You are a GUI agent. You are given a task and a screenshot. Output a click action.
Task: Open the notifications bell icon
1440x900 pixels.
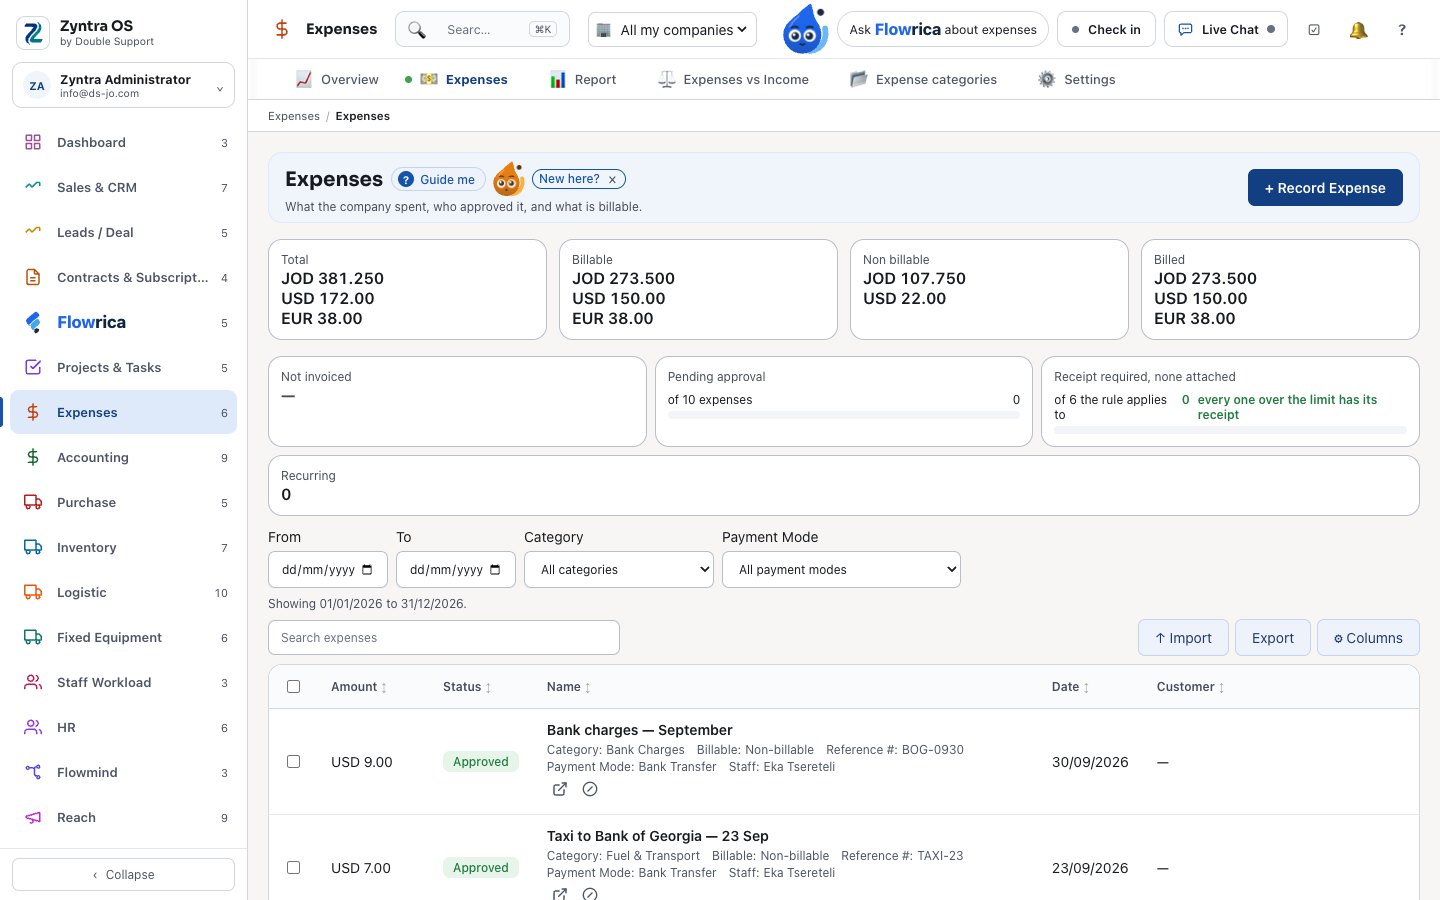[x=1358, y=30]
